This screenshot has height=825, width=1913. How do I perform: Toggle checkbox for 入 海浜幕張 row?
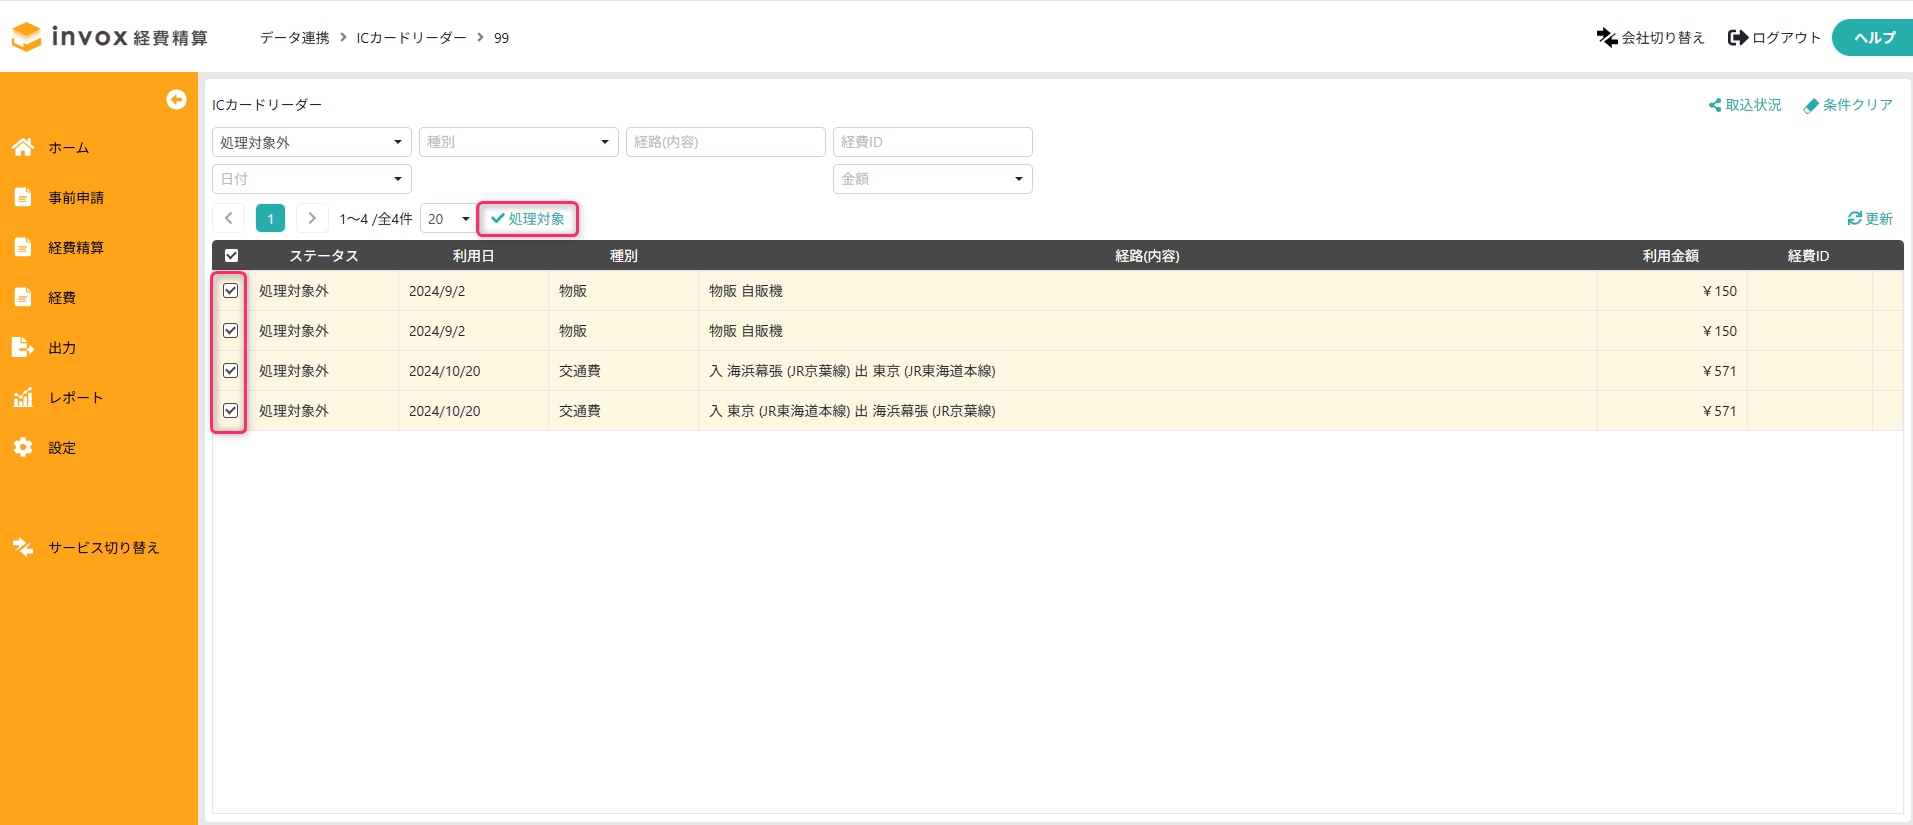click(231, 370)
